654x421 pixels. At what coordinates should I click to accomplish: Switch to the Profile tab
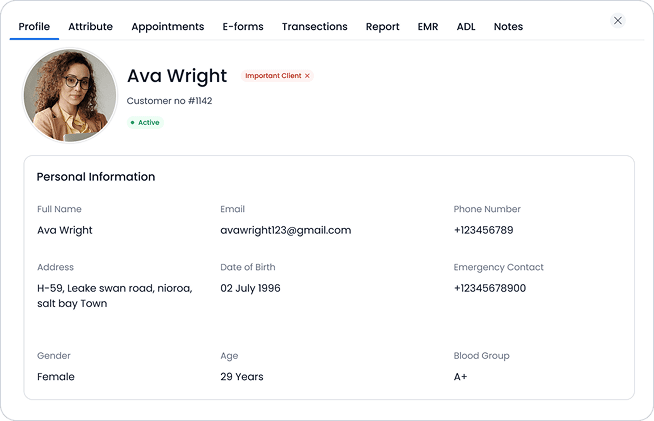(x=34, y=26)
